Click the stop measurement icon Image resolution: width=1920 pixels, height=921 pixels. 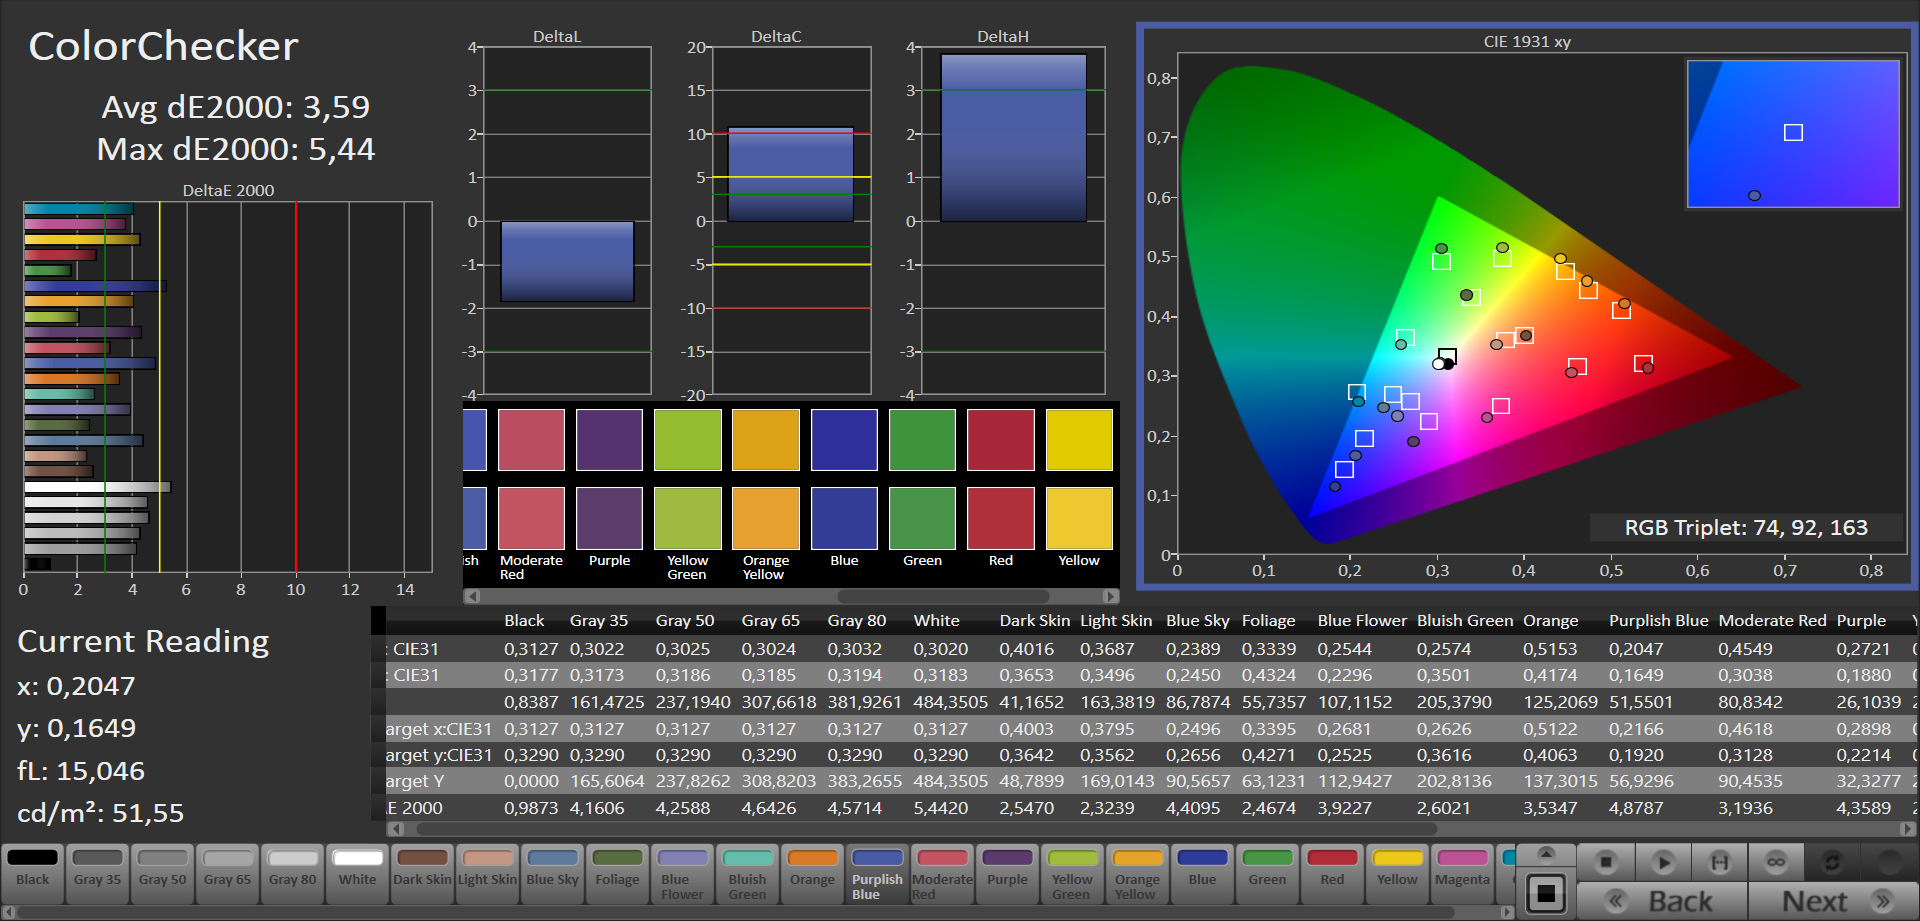tap(1606, 861)
